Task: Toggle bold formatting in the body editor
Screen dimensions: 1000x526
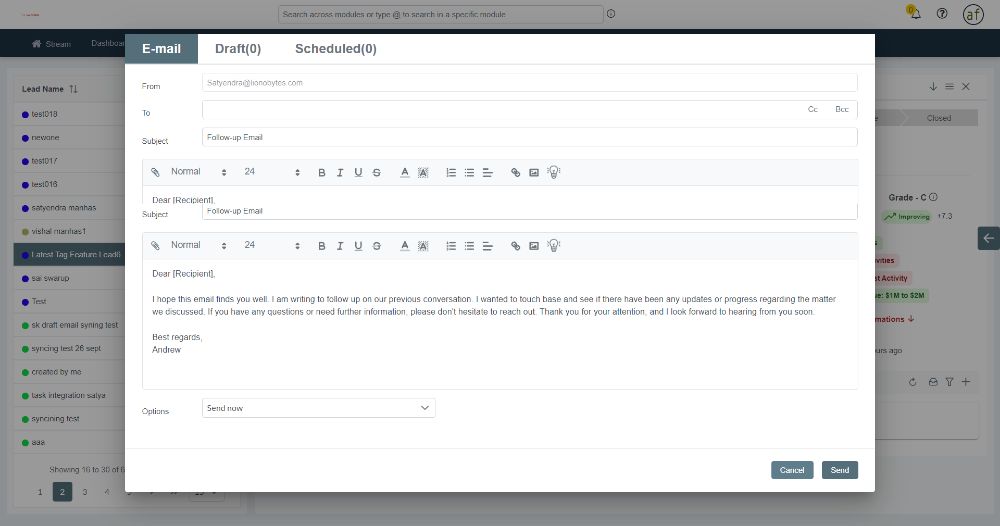Action: (x=322, y=245)
